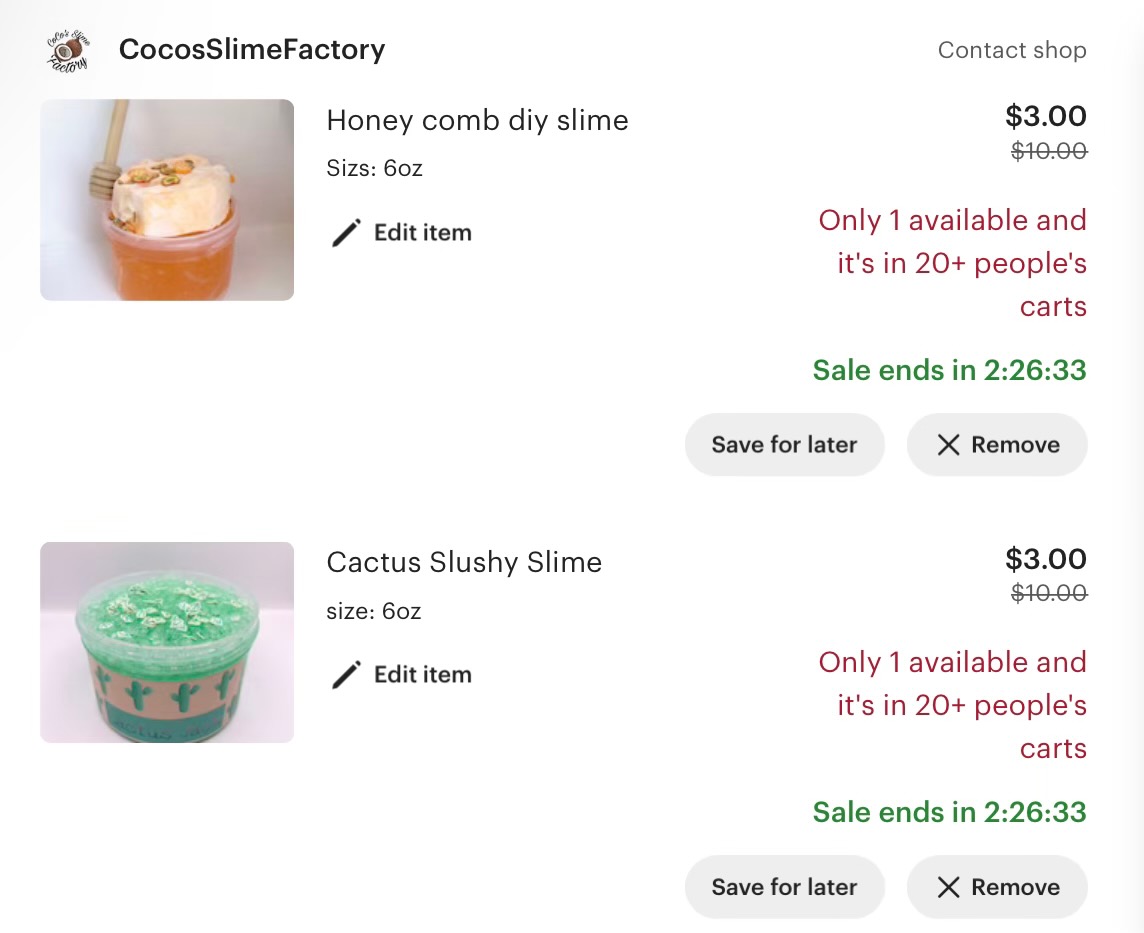This screenshot has height=933, width=1144.
Task: Click the Honey comb diy slime title
Action: coord(477,120)
